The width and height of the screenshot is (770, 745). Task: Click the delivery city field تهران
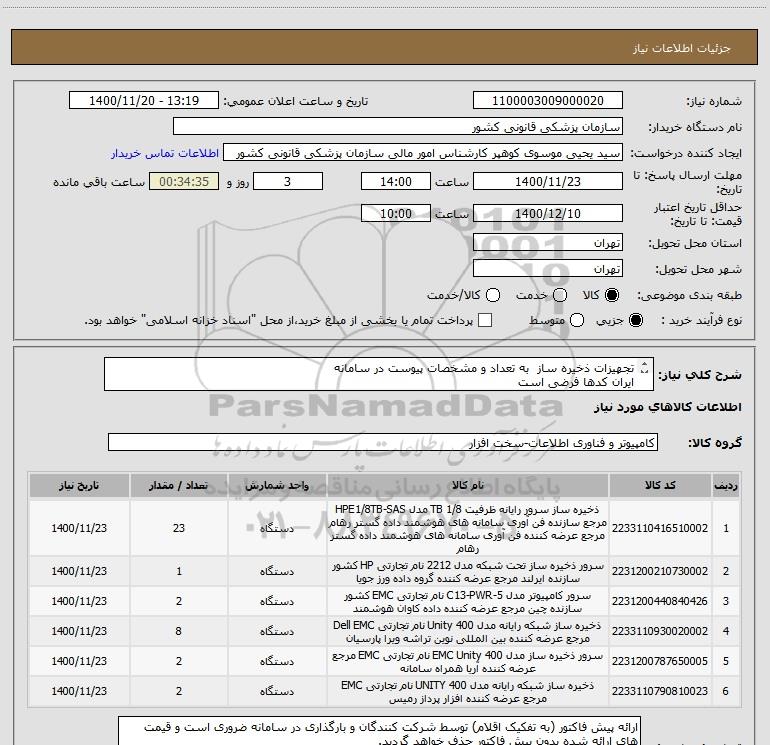548,269
